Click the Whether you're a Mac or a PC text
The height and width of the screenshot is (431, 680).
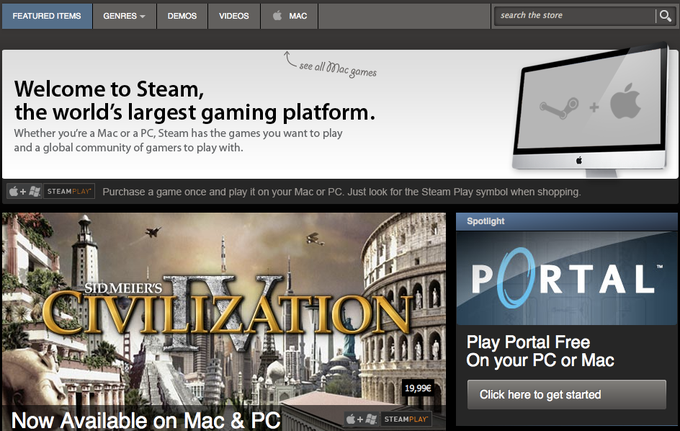(178, 140)
